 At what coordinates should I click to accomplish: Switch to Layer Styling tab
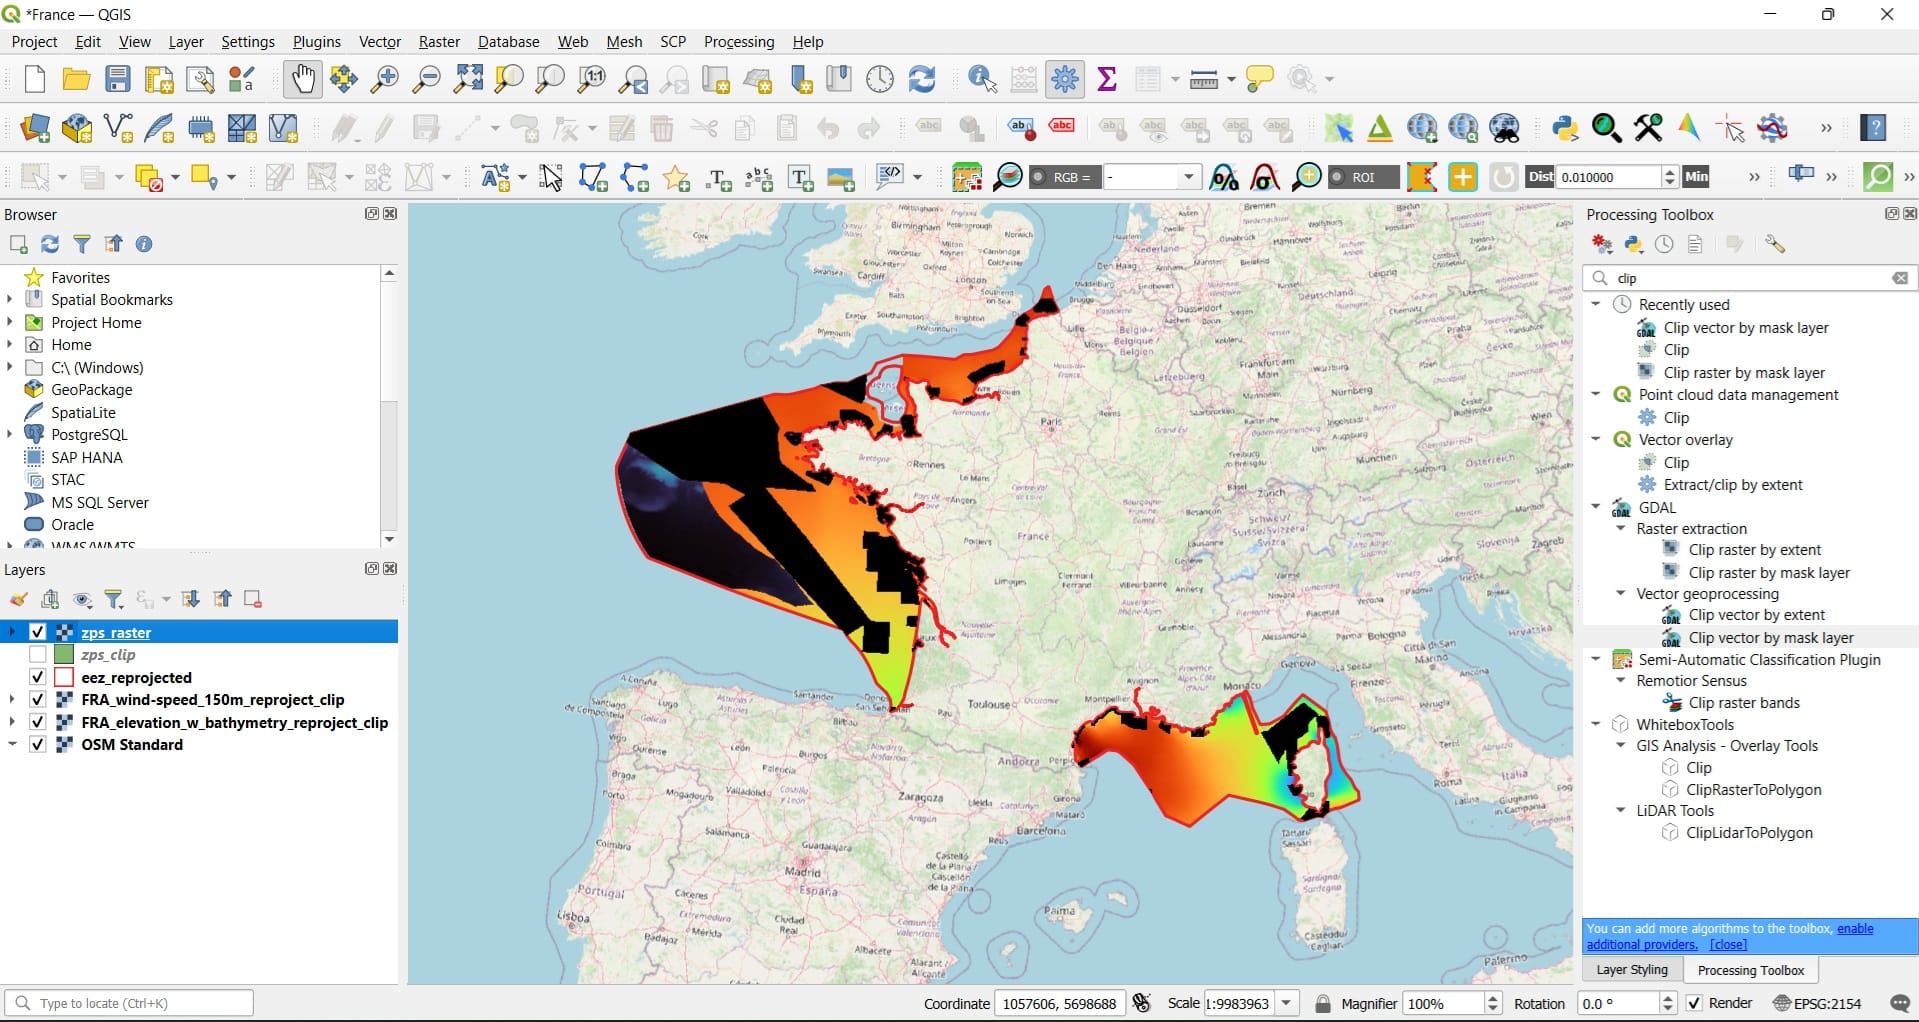click(1632, 970)
